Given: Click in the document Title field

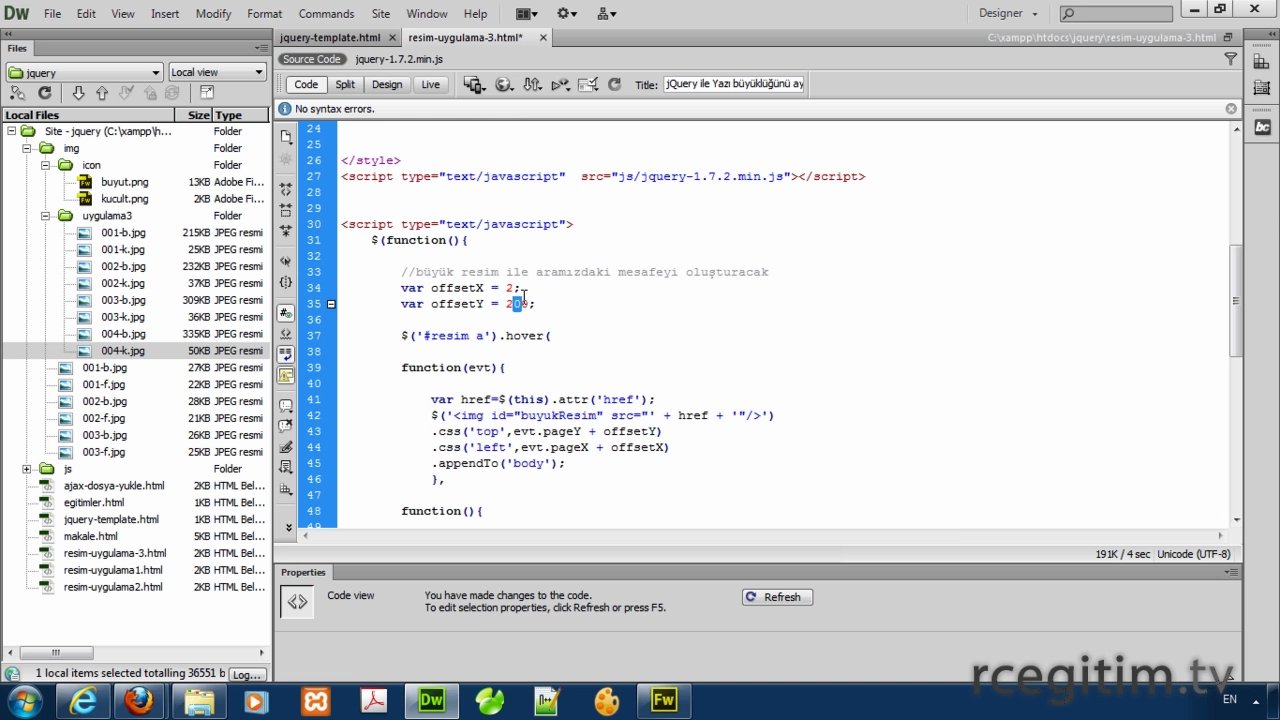Looking at the screenshot, I should [x=734, y=84].
